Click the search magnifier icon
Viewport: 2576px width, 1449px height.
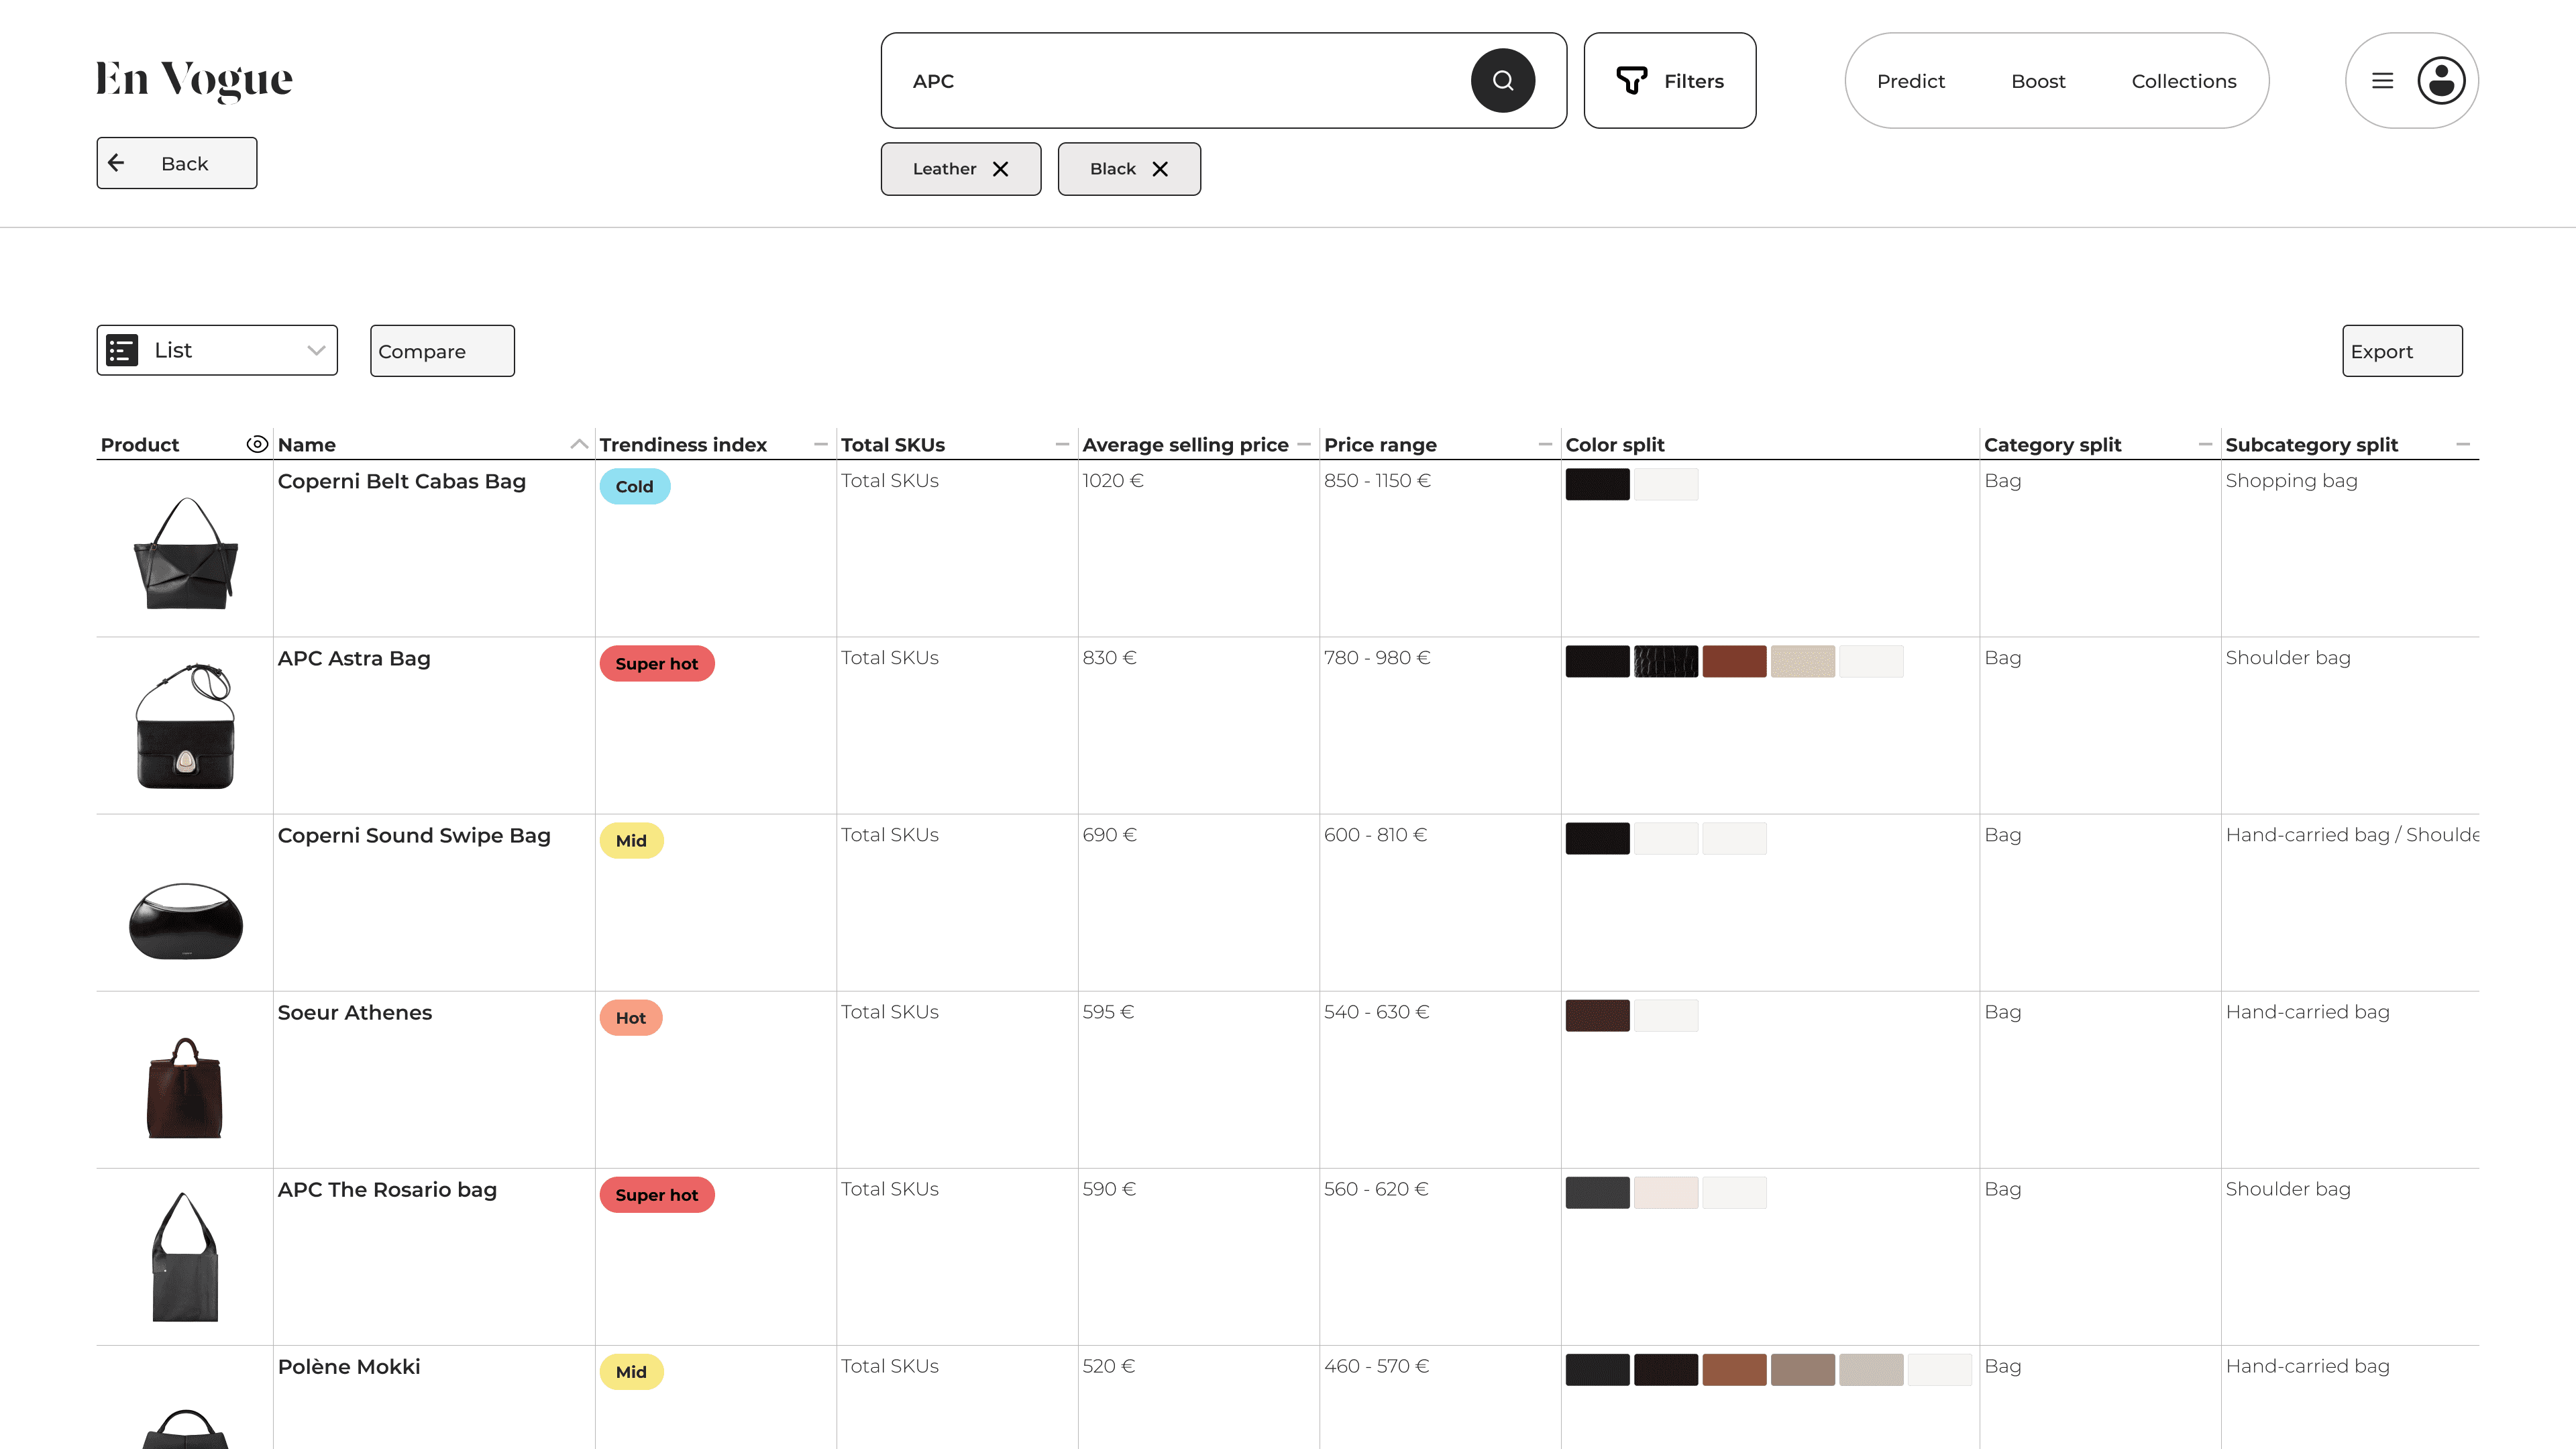click(x=1502, y=81)
